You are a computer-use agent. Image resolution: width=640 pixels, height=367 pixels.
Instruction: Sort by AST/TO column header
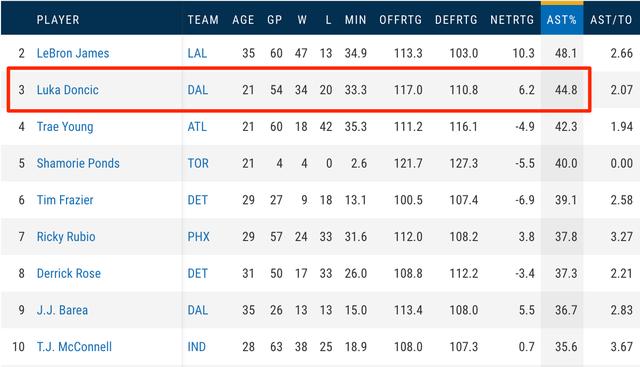[611, 20]
